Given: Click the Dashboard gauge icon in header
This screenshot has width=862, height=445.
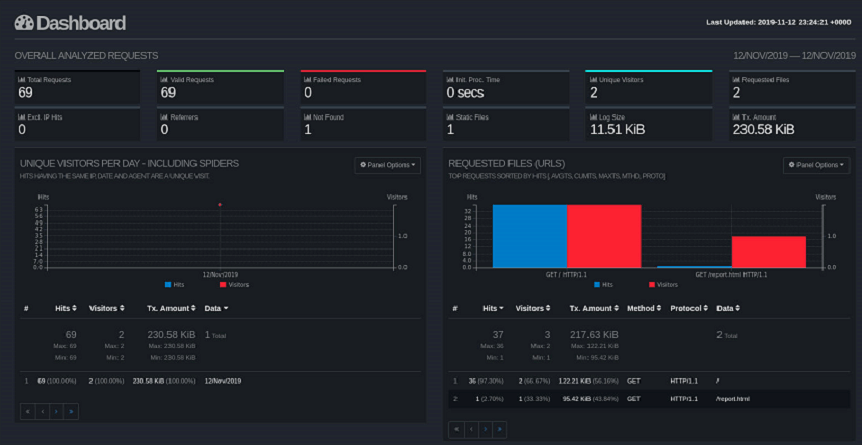Looking at the screenshot, I should tap(24, 22).
